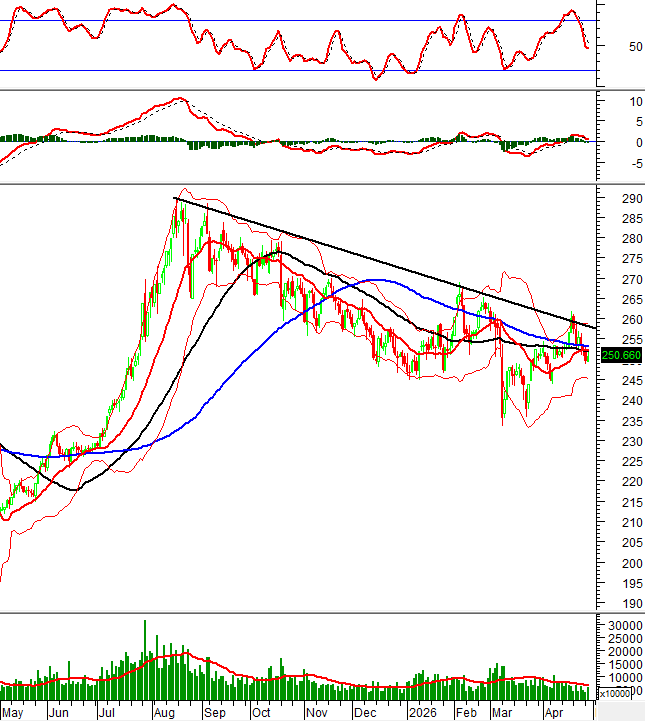The height and width of the screenshot is (721, 645).
Task: Select the Dec month label
Action: click(365, 713)
